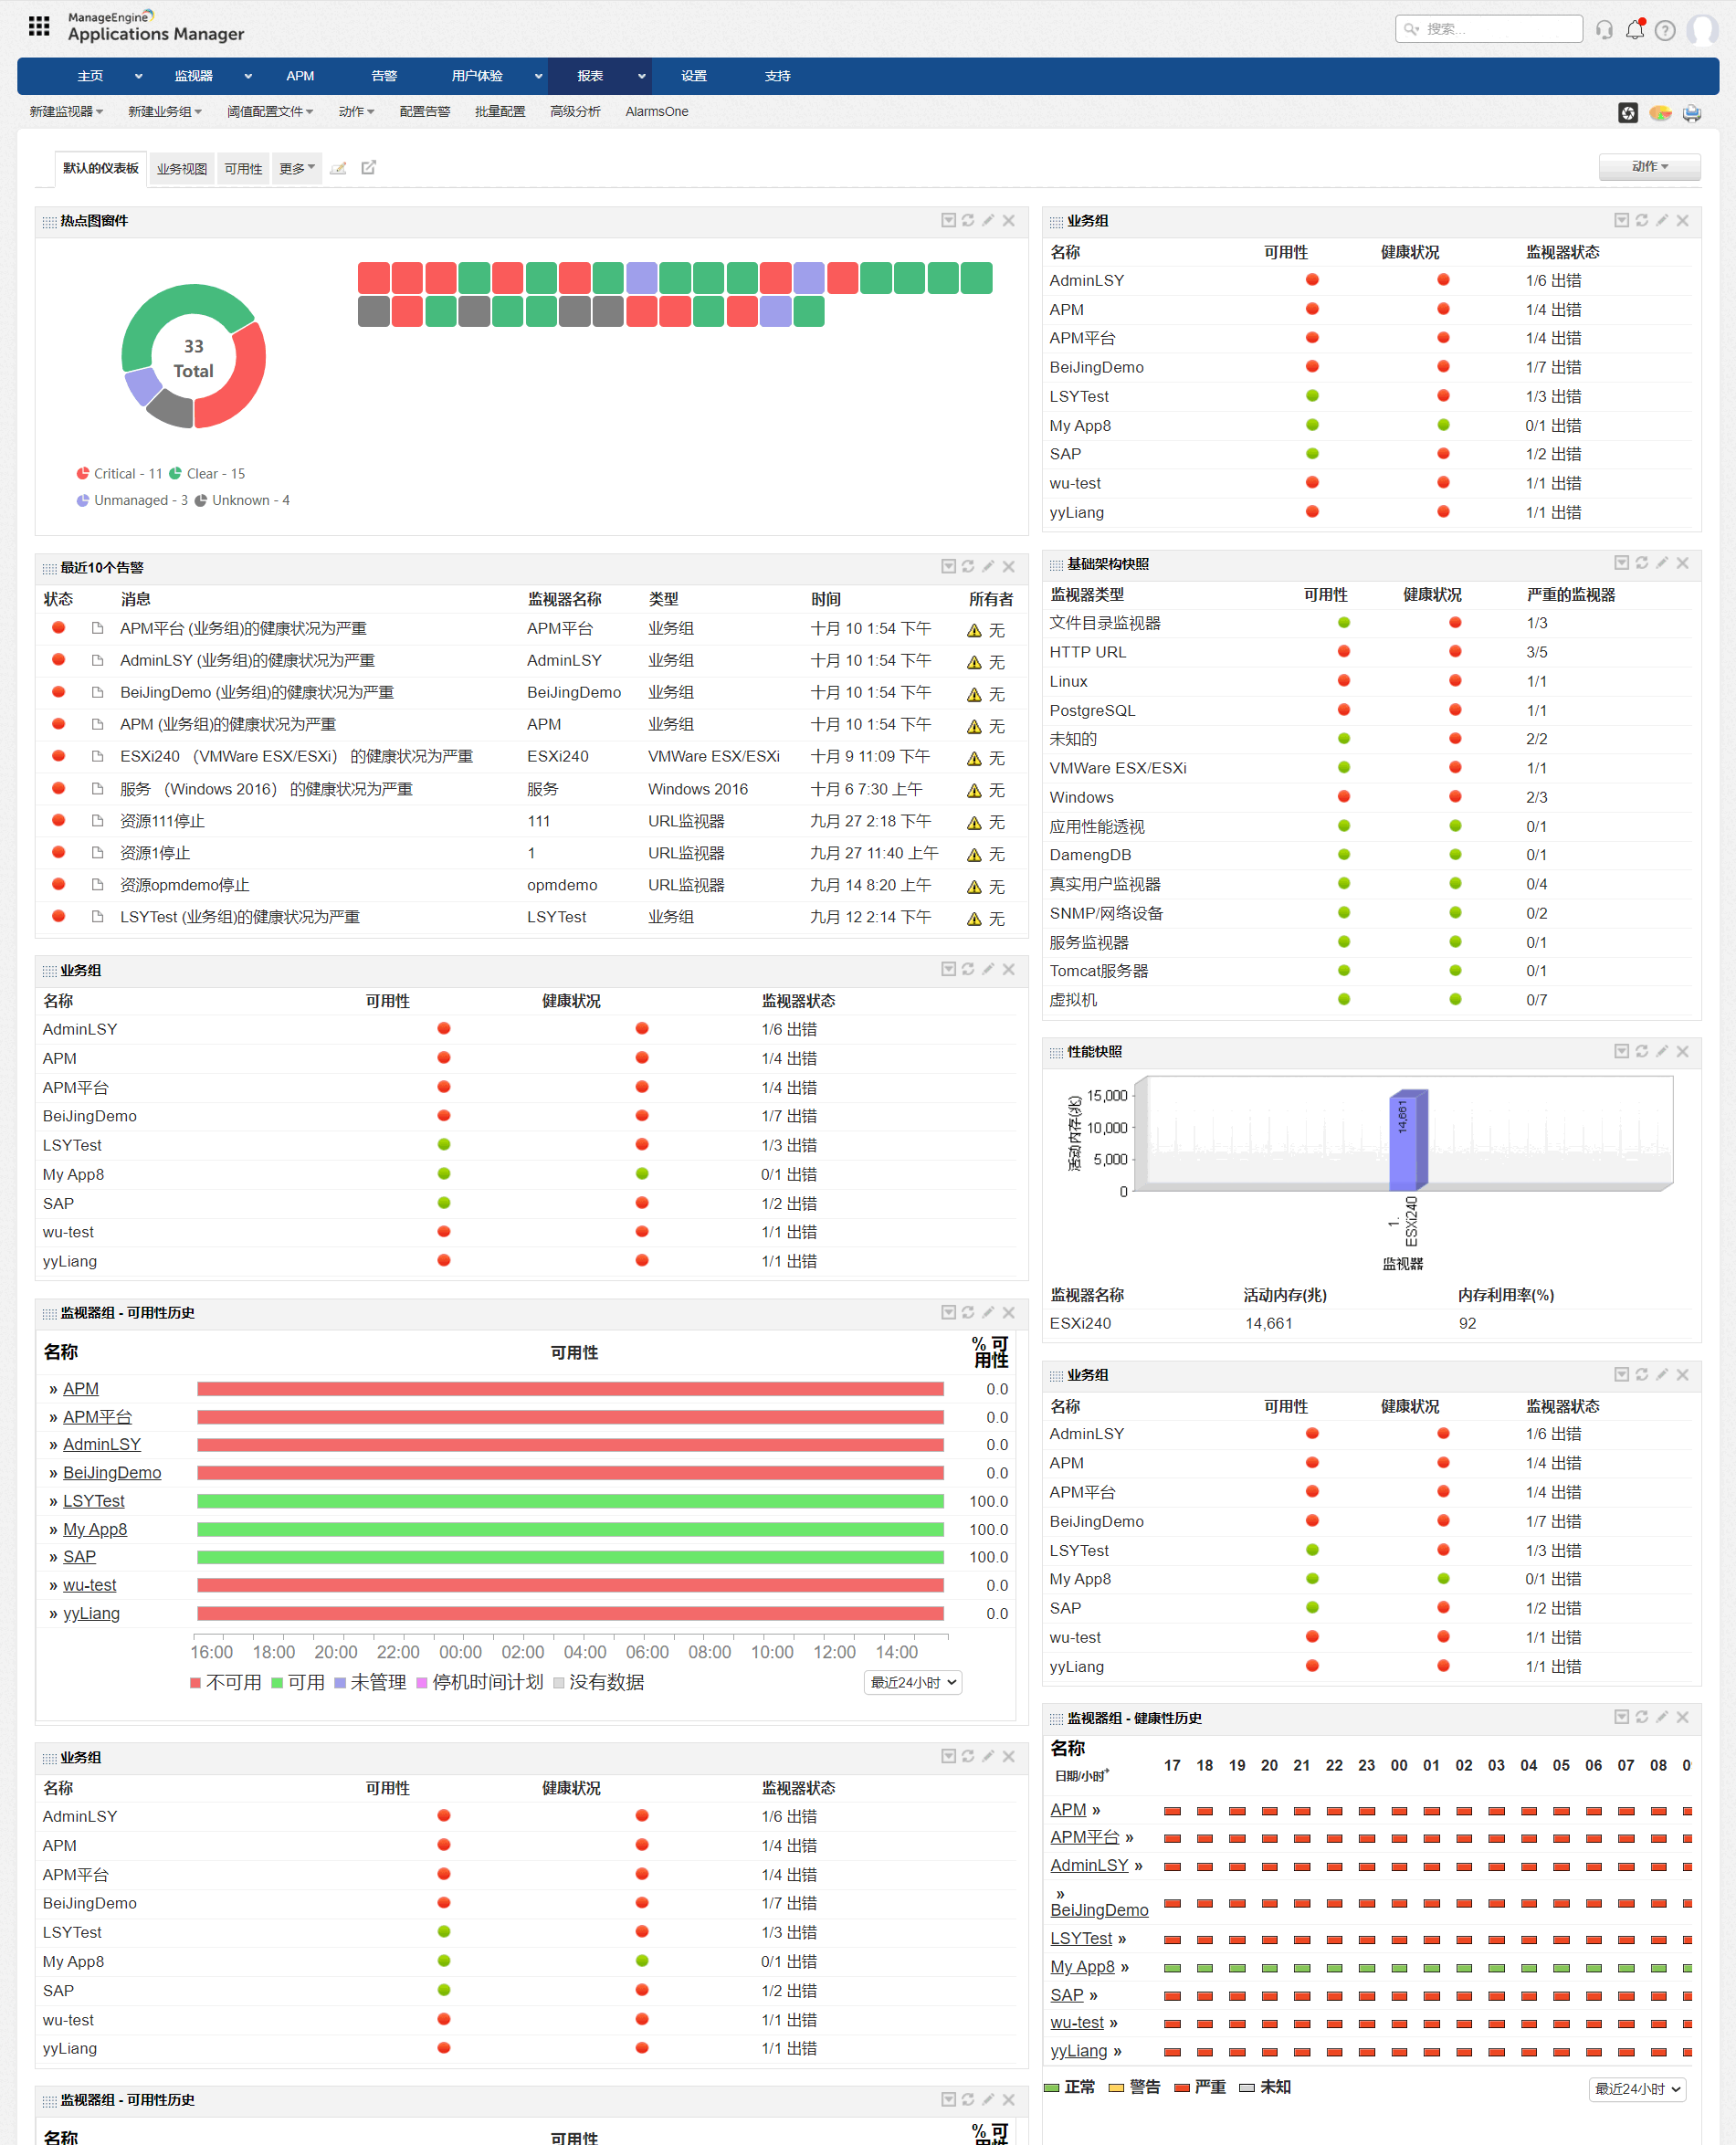The image size is (1736, 2145).
Task: Click the ESXi240 bar in 性能快照 chart
Action: tap(1408, 1140)
